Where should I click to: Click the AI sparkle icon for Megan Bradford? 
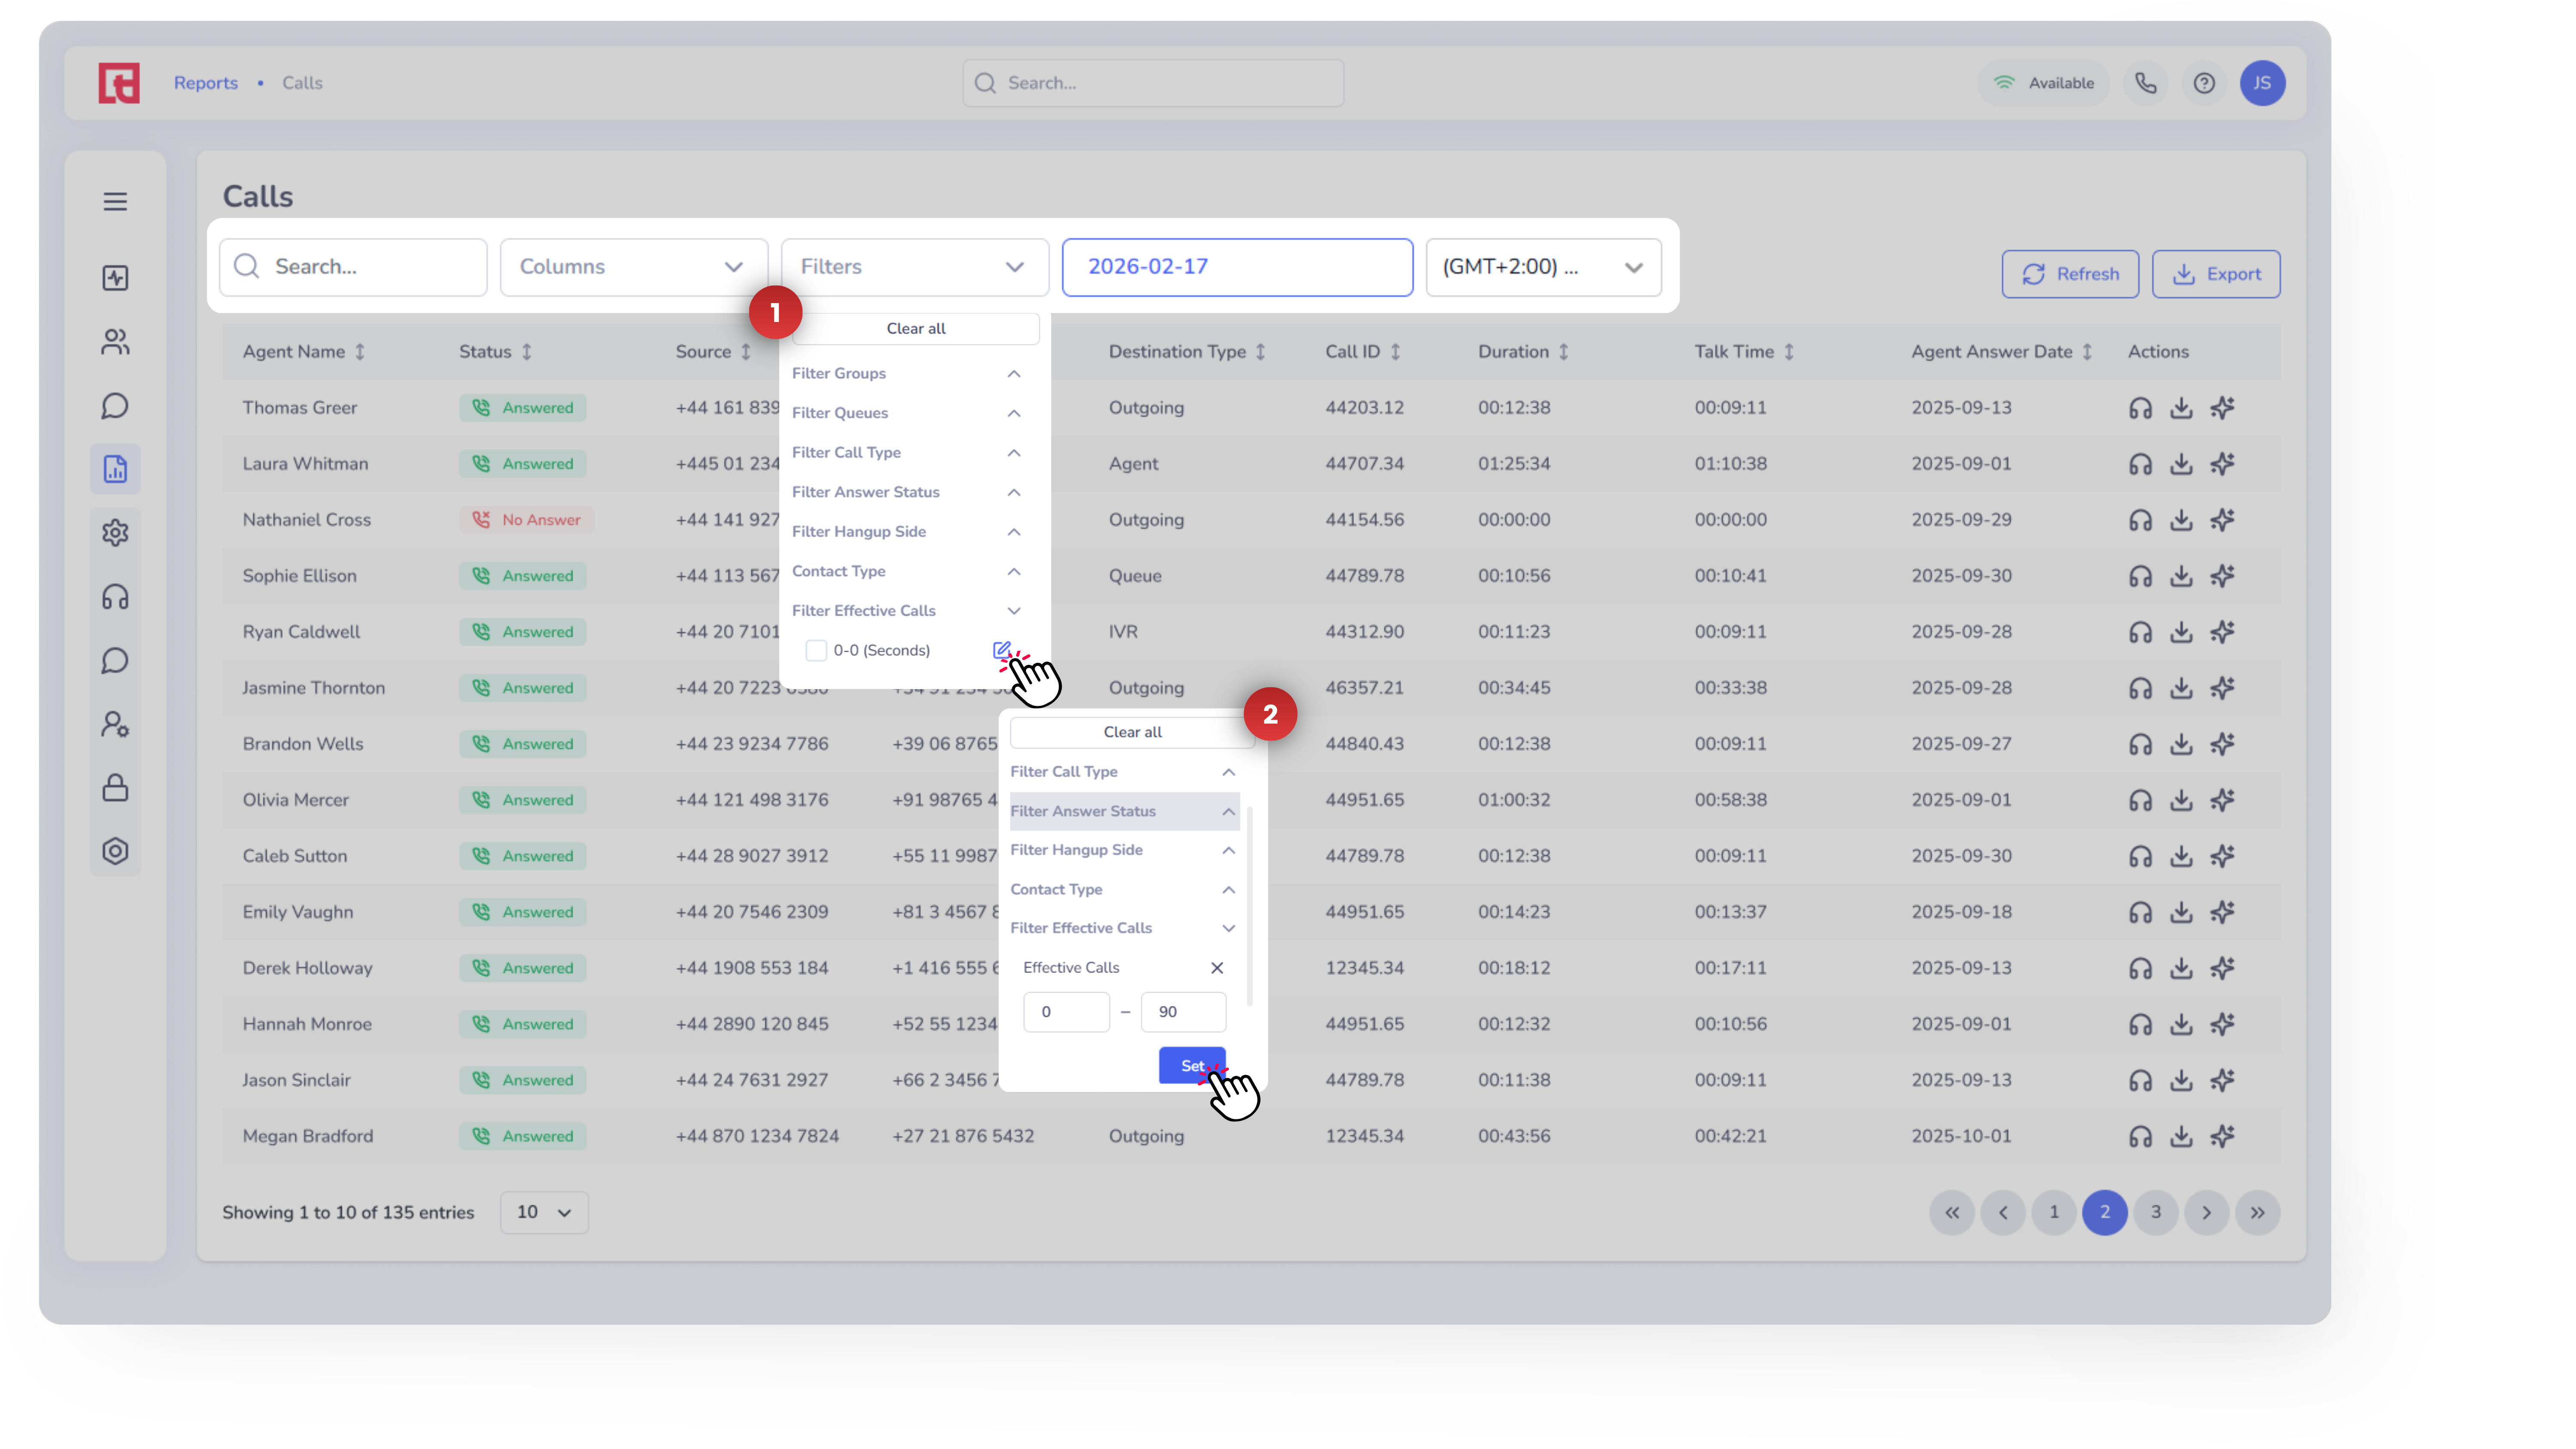tap(2221, 1136)
